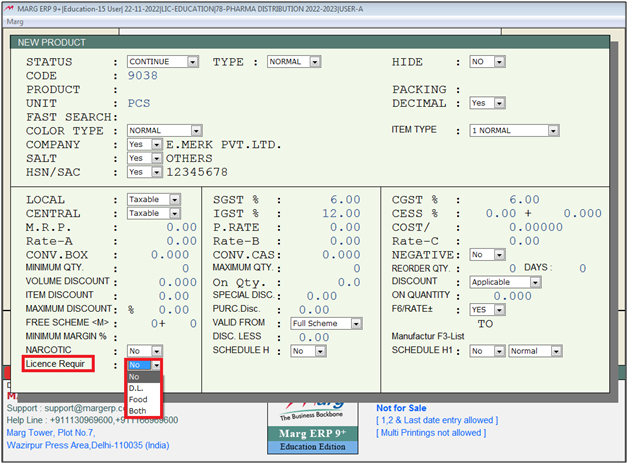Screen dimensions: 629x464
Task: Click the company name E.MERK PVT.LTD.
Action: pyautogui.click(x=223, y=145)
